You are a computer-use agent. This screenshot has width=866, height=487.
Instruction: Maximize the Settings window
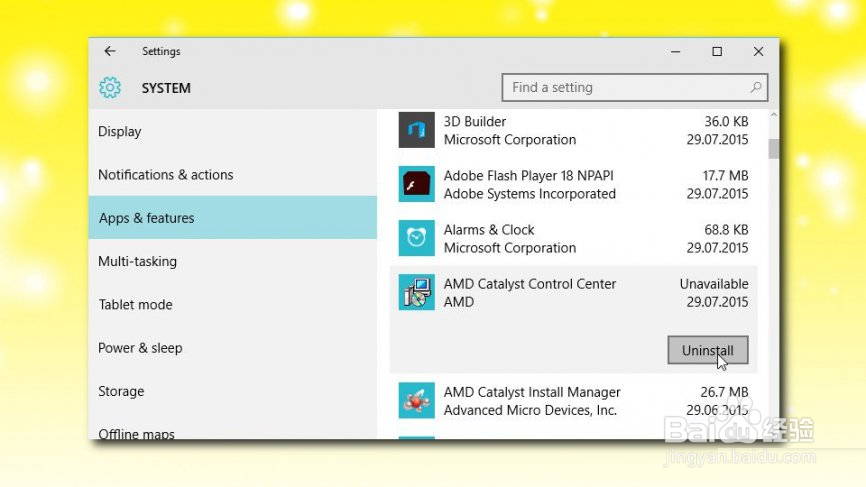point(717,51)
